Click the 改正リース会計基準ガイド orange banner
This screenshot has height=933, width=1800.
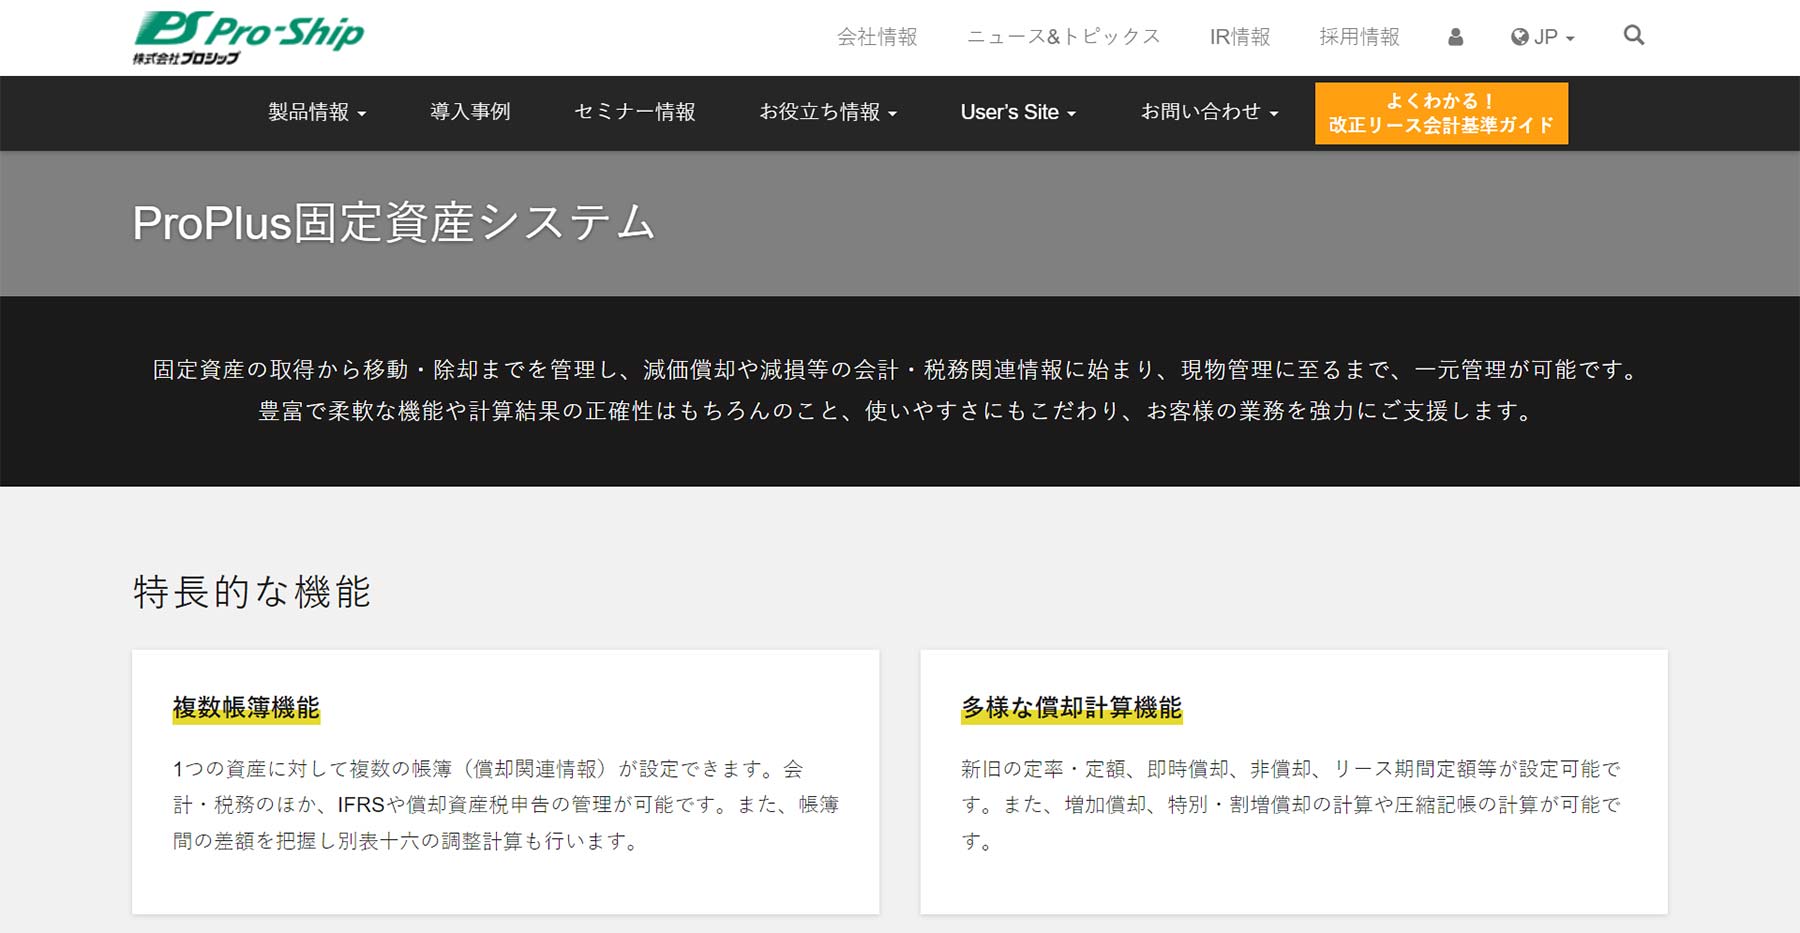1441,113
